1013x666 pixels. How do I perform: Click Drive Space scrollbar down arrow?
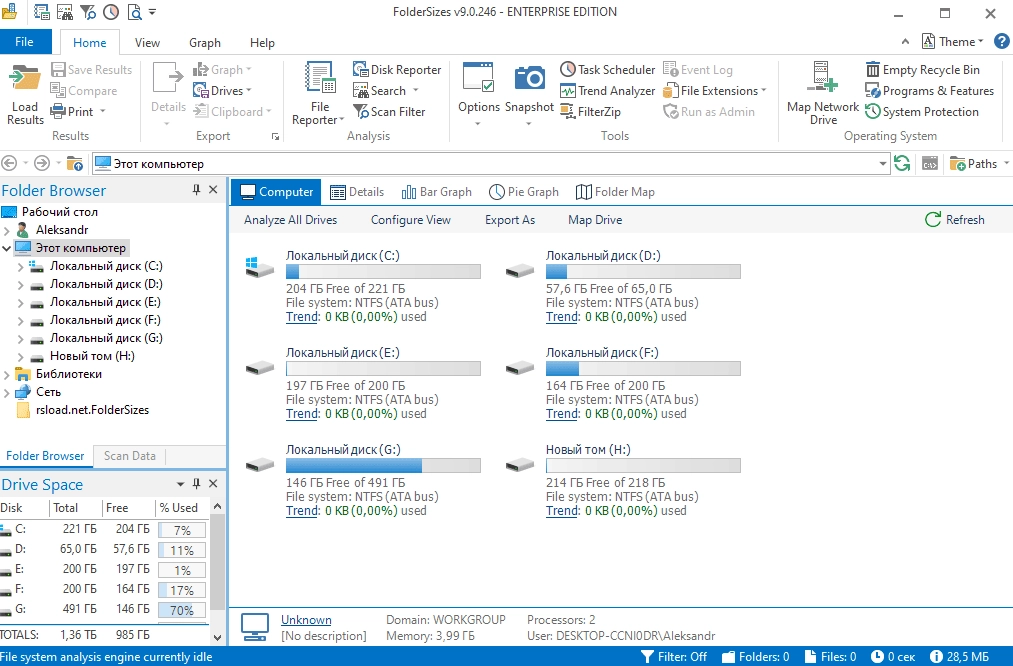click(217, 637)
